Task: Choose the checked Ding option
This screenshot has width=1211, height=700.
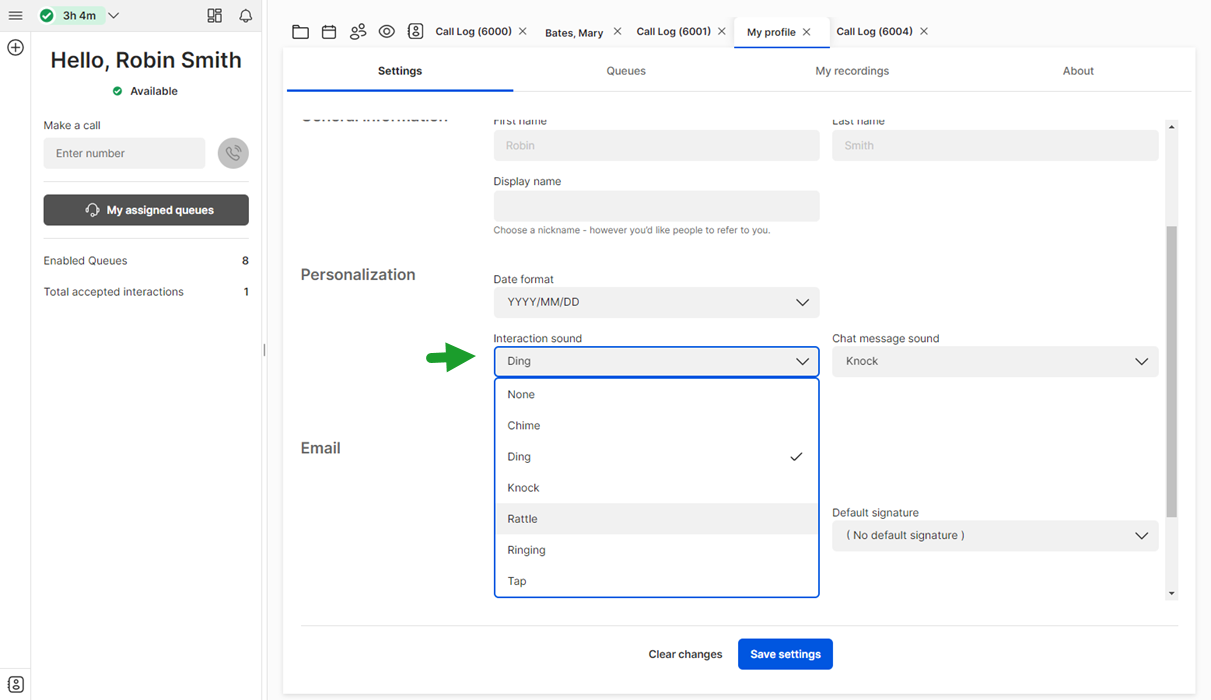Action: (656, 457)
